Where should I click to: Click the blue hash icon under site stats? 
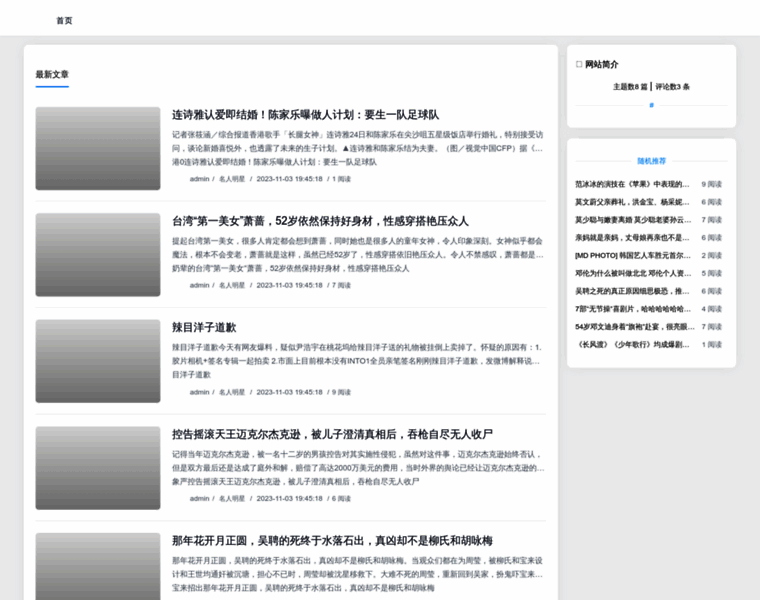coord(651,105)
